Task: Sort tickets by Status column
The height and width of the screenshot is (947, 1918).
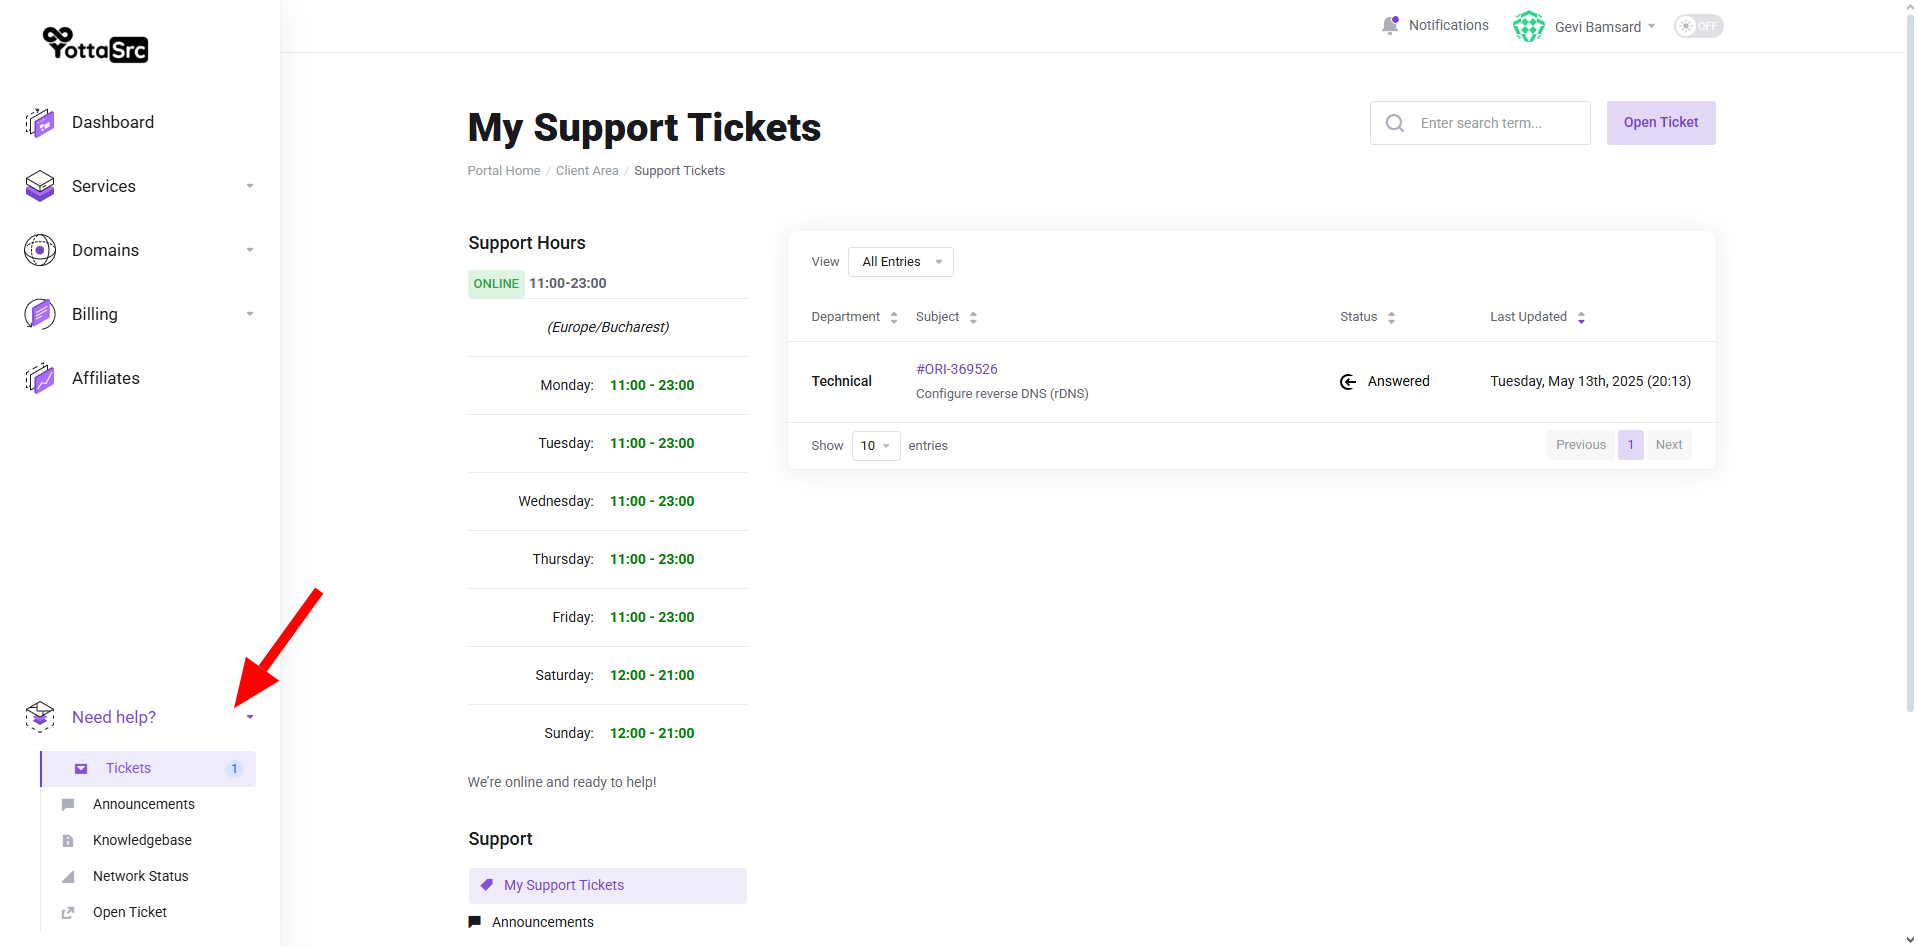Action: (1368, 317)
